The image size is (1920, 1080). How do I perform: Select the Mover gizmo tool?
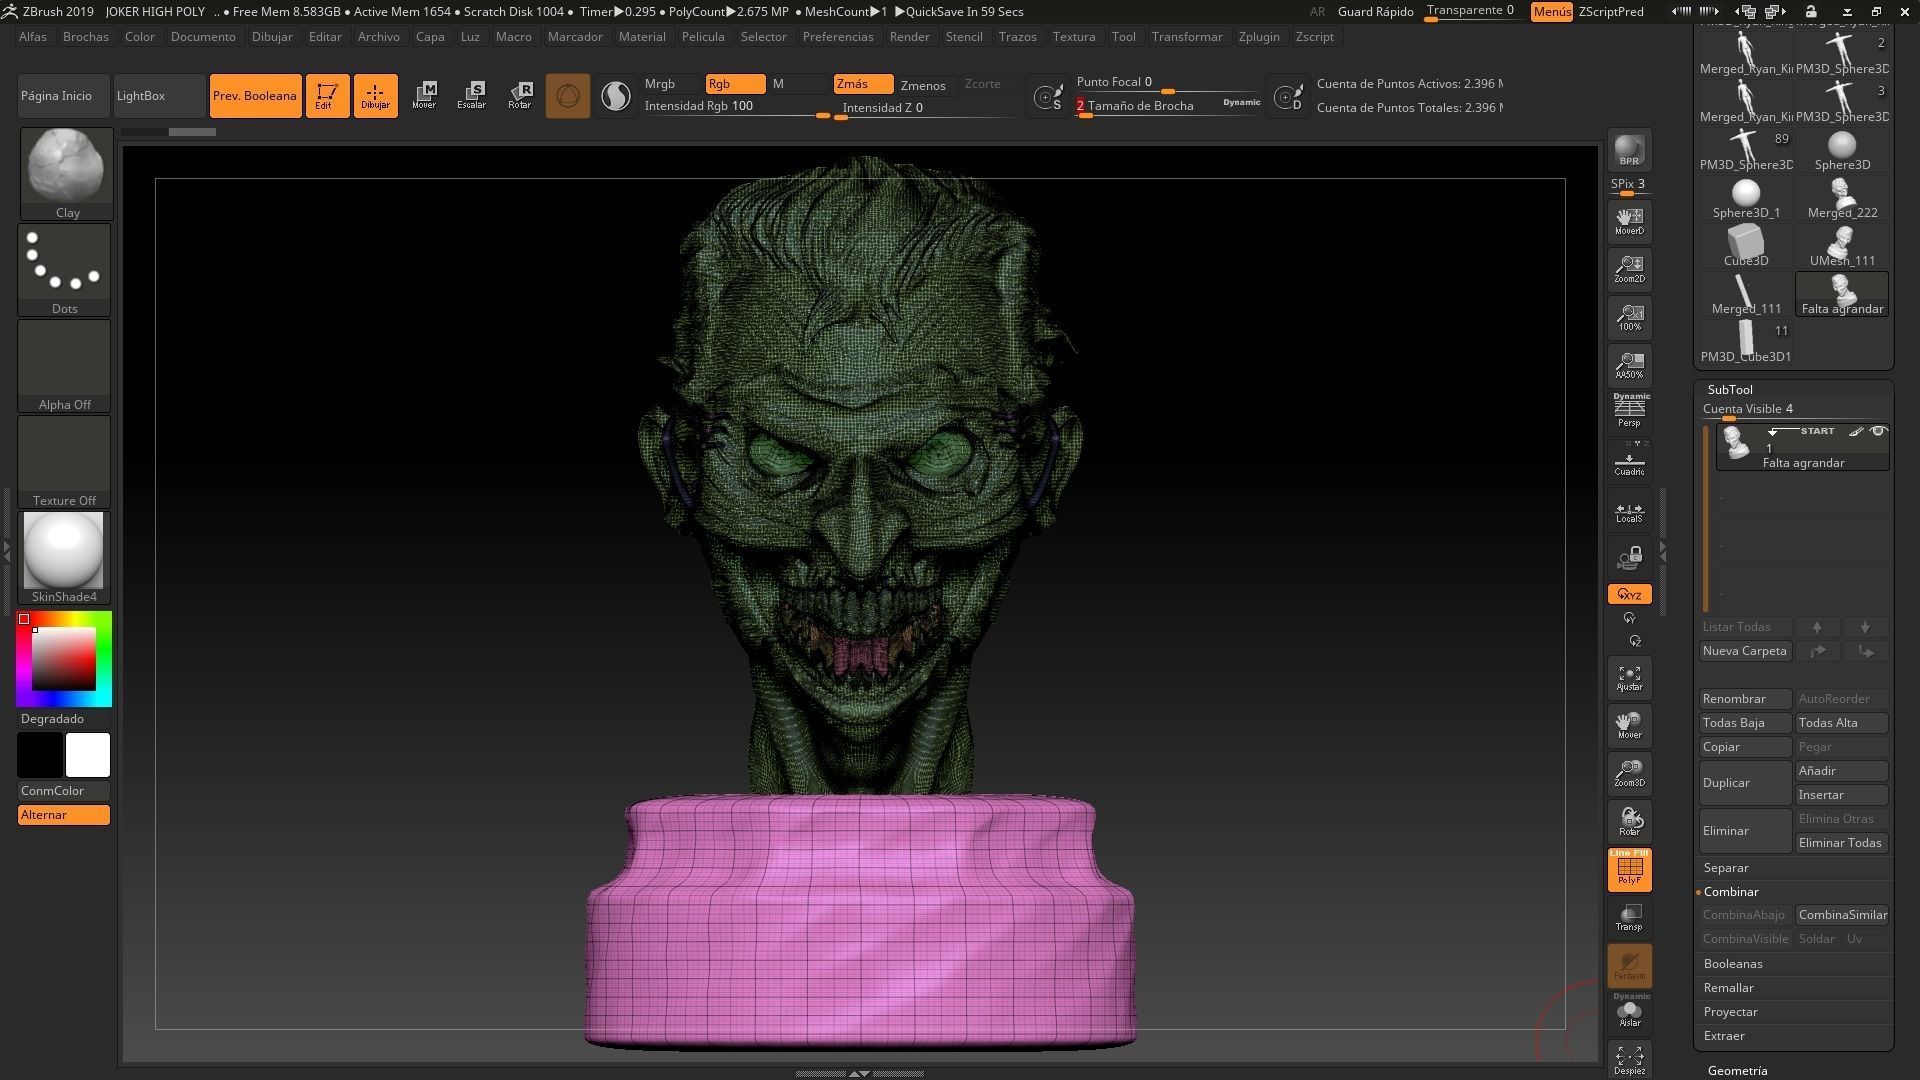coord(424,96)
